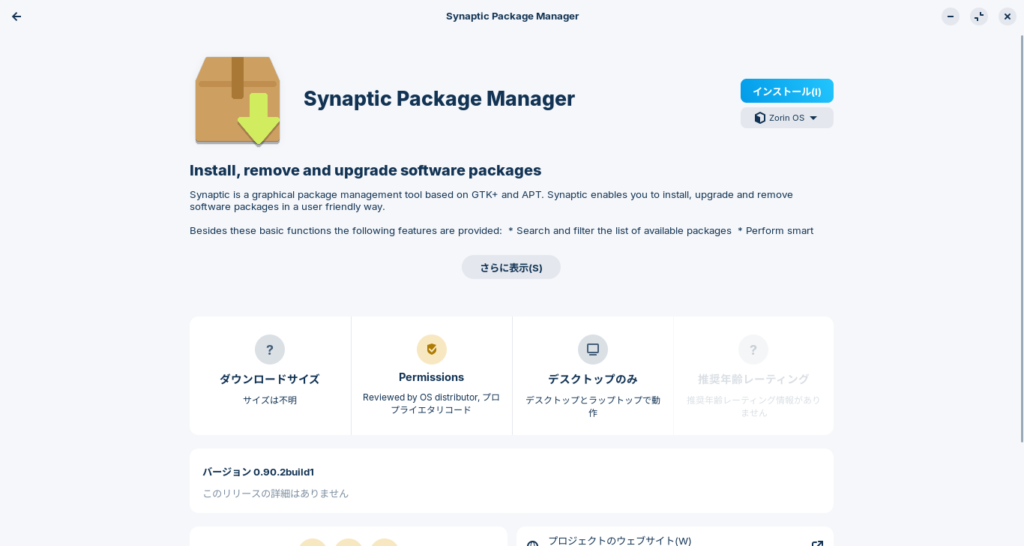Open the Permissions info card

(x=432, y=376)
